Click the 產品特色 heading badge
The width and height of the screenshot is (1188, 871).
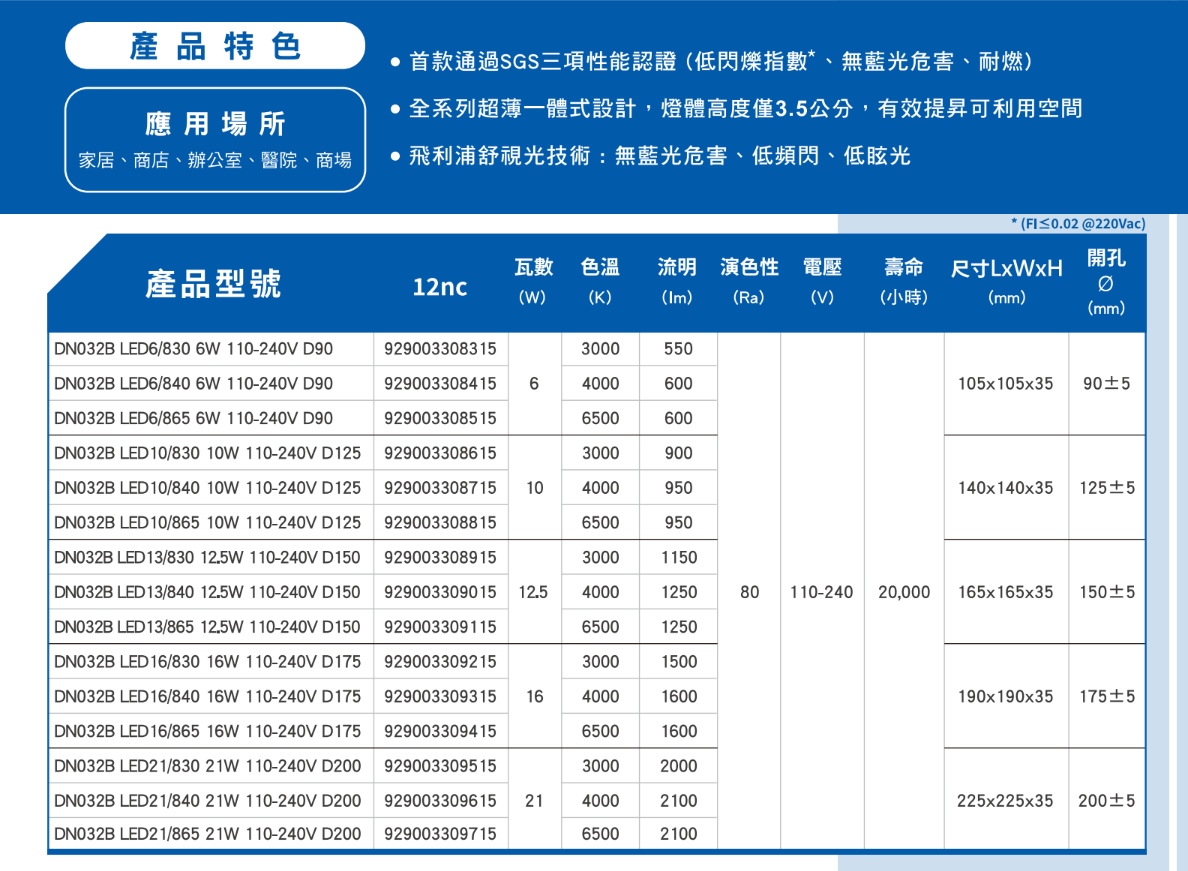coord(214,46)
